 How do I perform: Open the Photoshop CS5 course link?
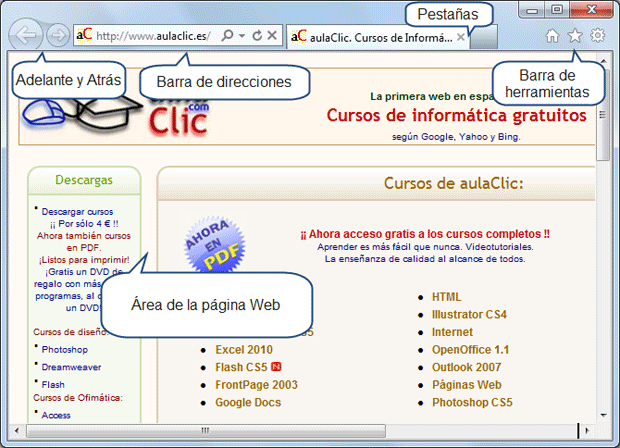[472, 402]
